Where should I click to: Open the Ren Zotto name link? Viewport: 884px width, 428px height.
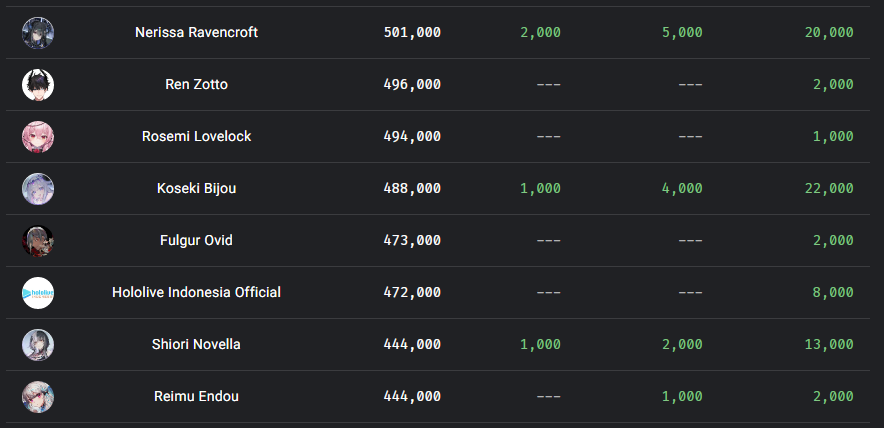tap(196, 84)
